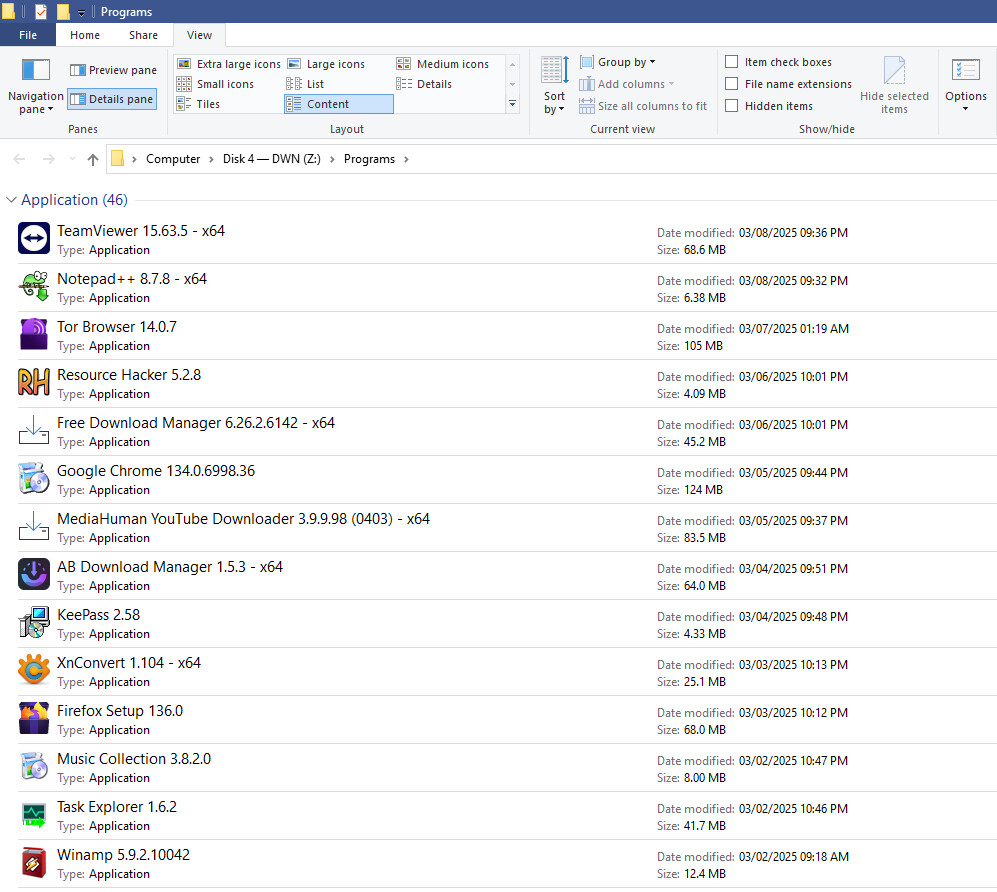Click the Notepad++ chameleon icon
Screen dimensions: 997x892
(x=34, y=286)
